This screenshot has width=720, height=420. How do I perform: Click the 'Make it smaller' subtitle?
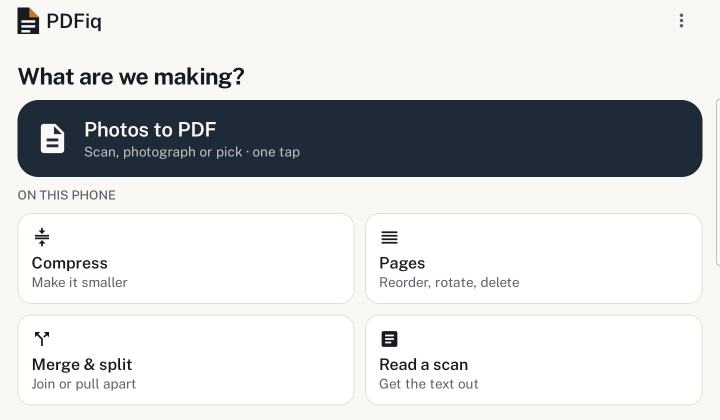click(x=79, y=282)
